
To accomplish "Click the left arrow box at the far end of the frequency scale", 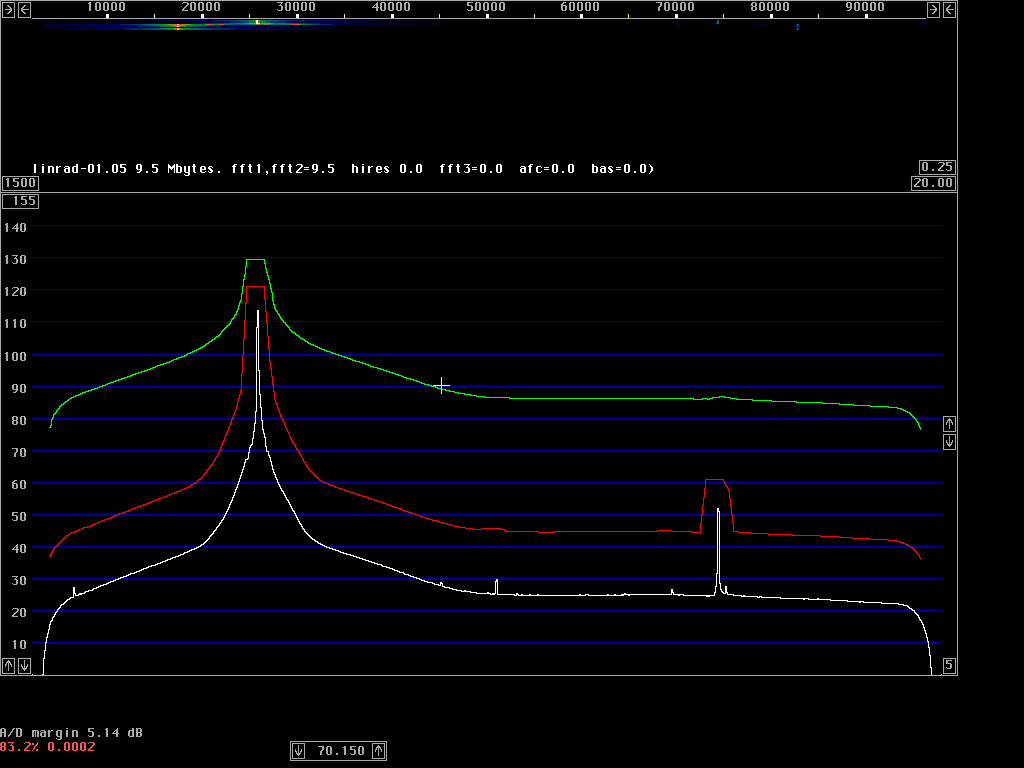I will tap(950, 9).
